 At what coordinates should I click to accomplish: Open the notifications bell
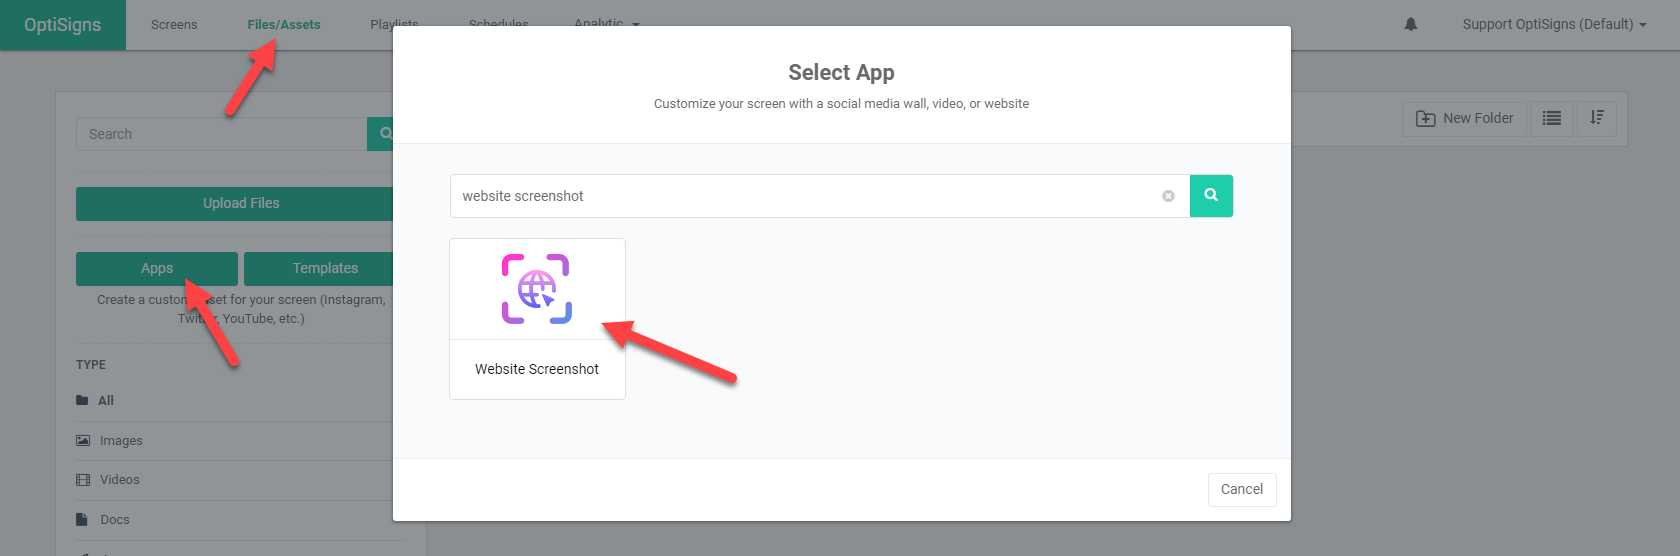[x=1410, y=24]
